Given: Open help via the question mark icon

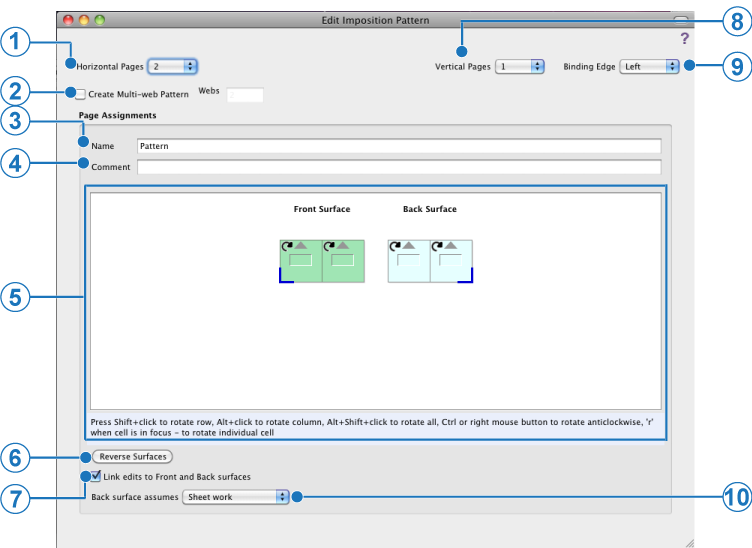Looking at the screenshot, I should click(684, 39).
